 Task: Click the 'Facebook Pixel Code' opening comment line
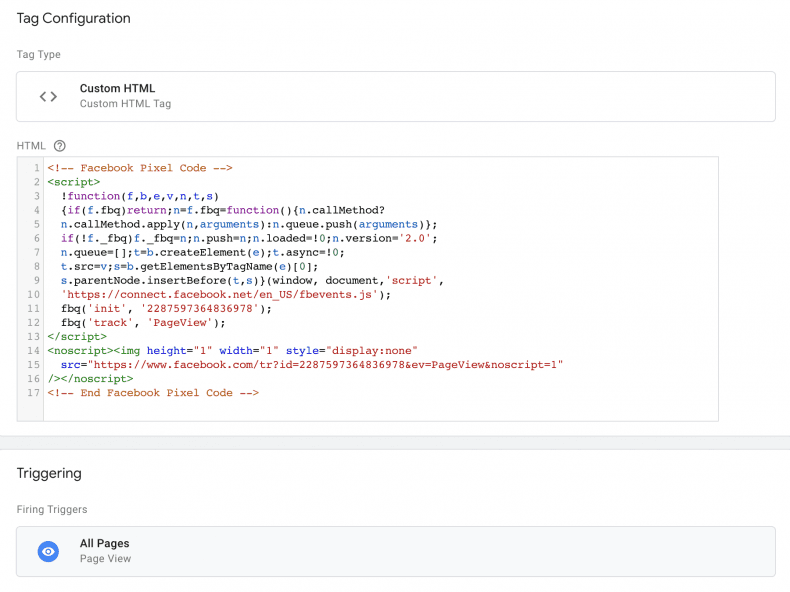coord(140,168)
